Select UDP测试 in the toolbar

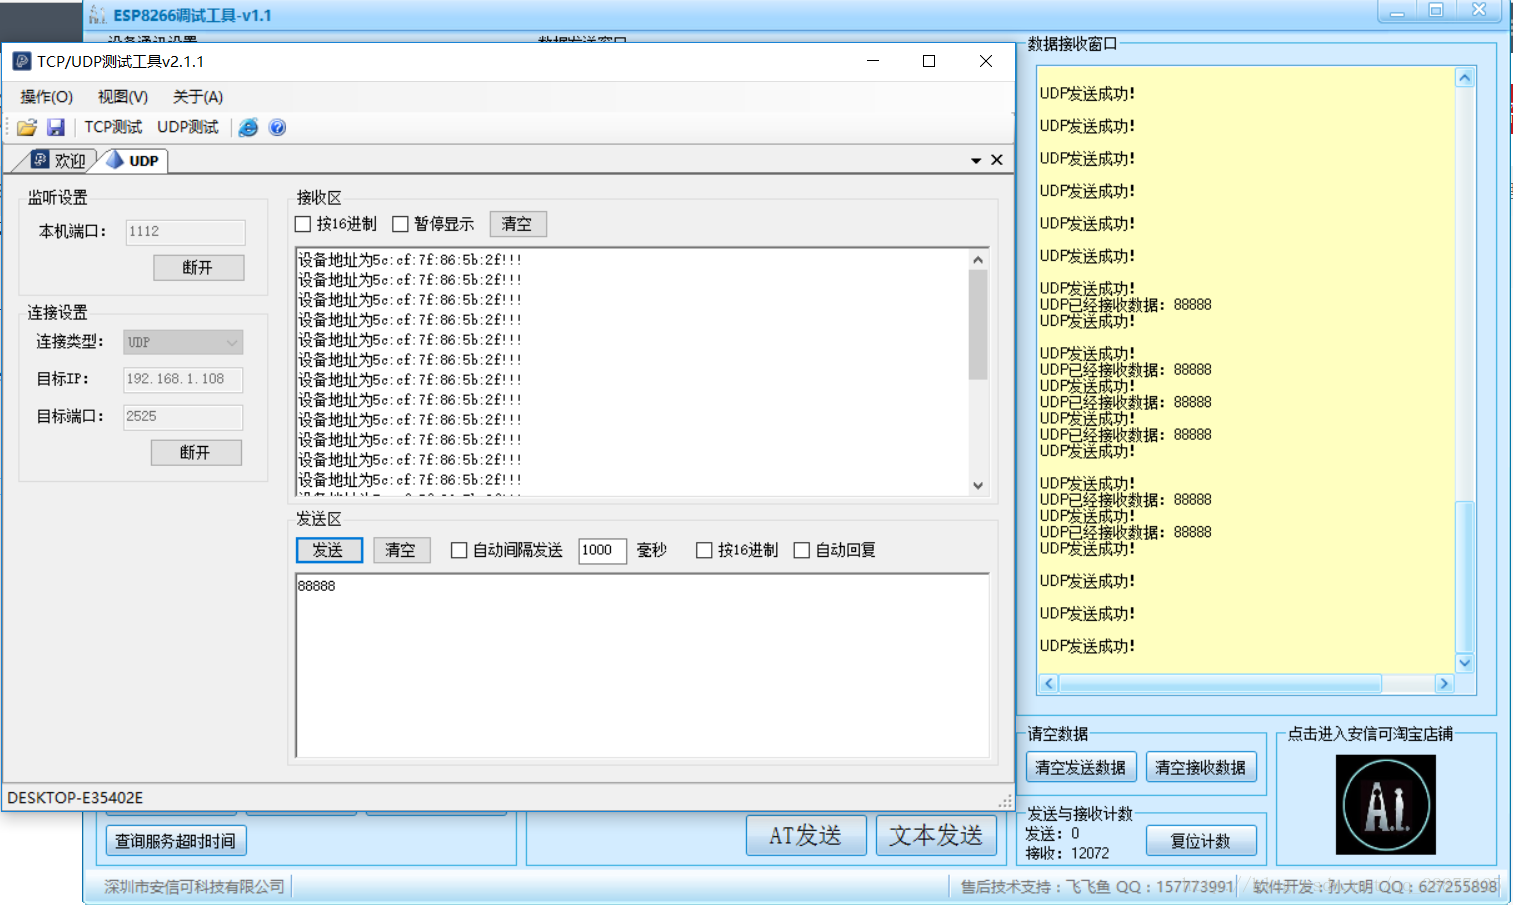(x=188, y=127)
